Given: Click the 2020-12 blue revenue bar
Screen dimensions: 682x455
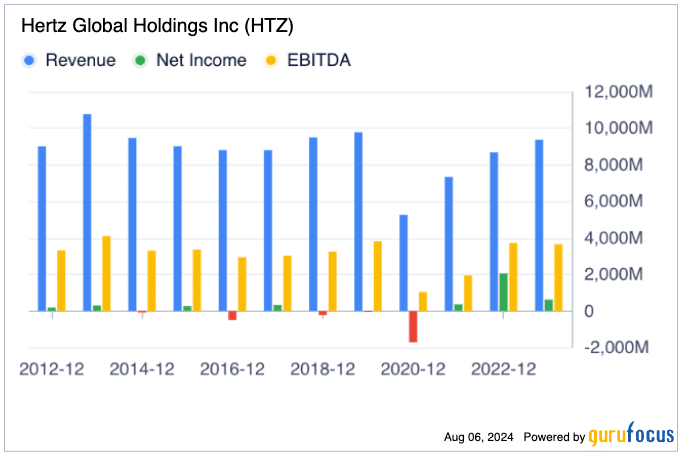Looking at the screenshot, I should tap(404, 263).
